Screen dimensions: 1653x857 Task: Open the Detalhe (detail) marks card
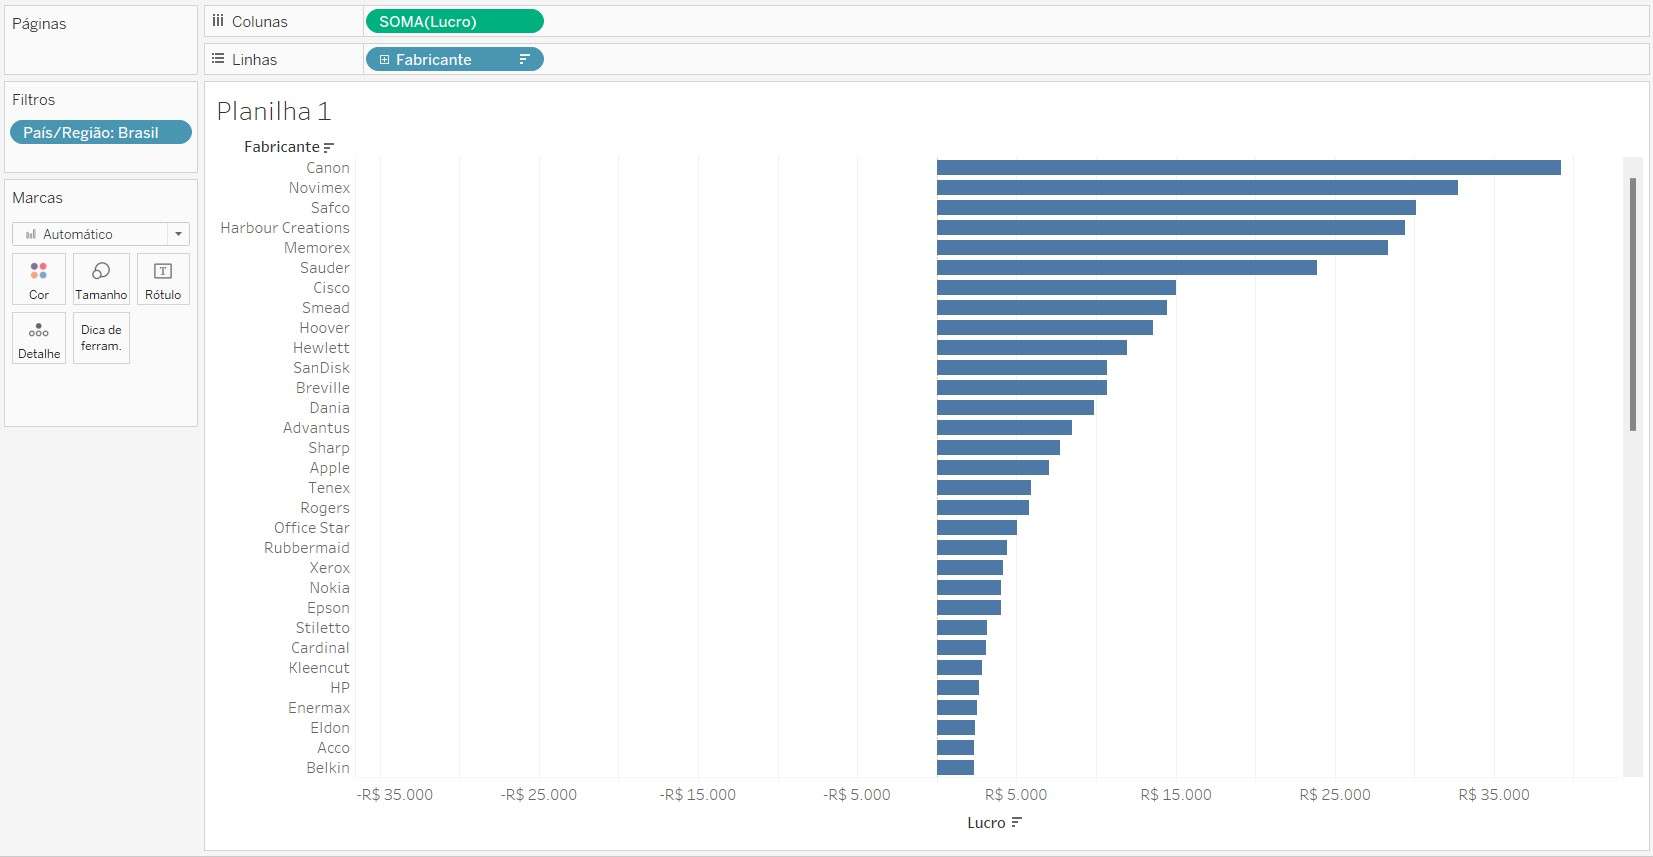coord(39,338)
